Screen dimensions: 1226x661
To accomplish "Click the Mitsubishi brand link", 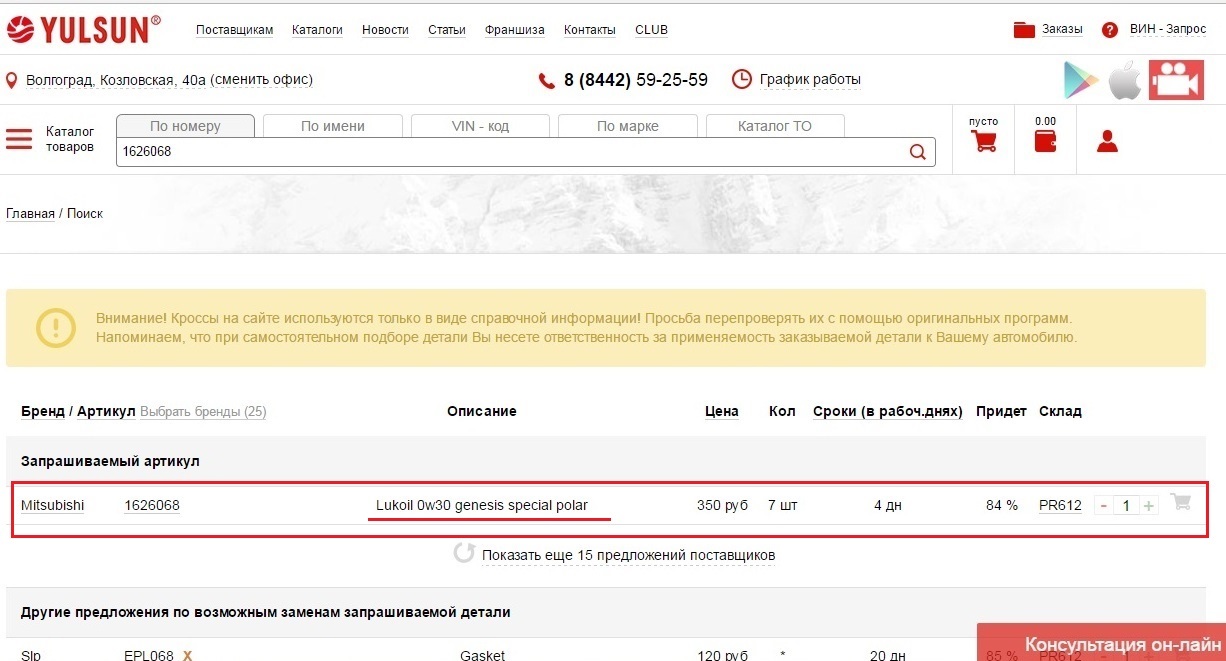I will (53, 506).
